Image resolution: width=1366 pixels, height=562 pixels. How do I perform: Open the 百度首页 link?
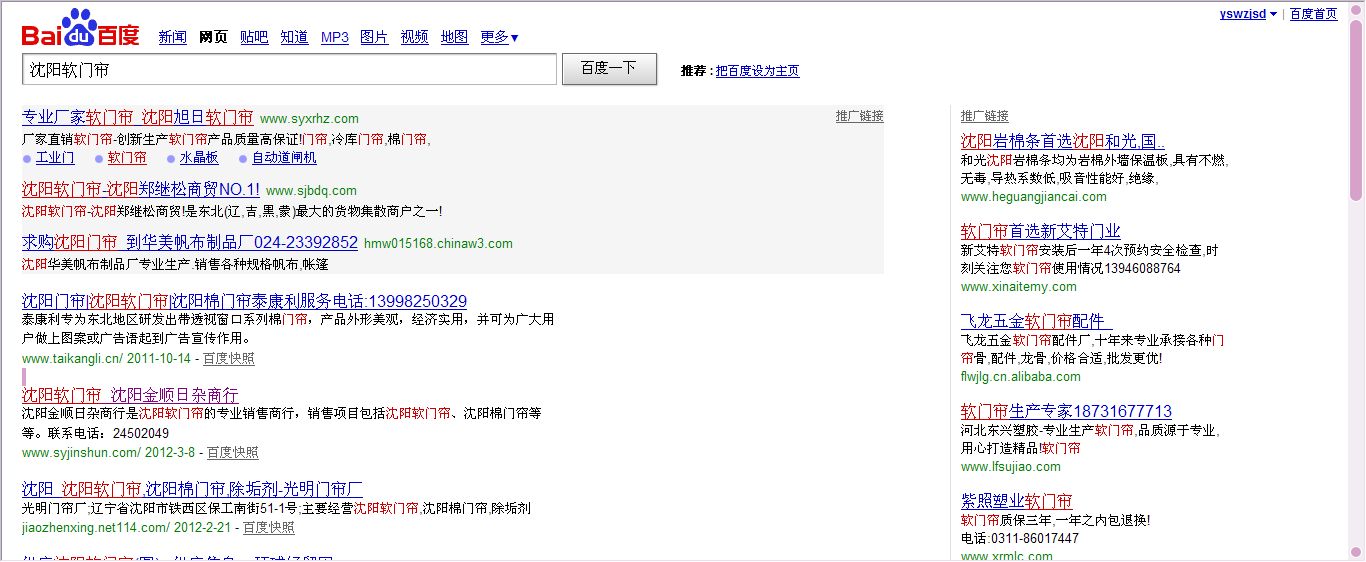(x=1313, y=14)
